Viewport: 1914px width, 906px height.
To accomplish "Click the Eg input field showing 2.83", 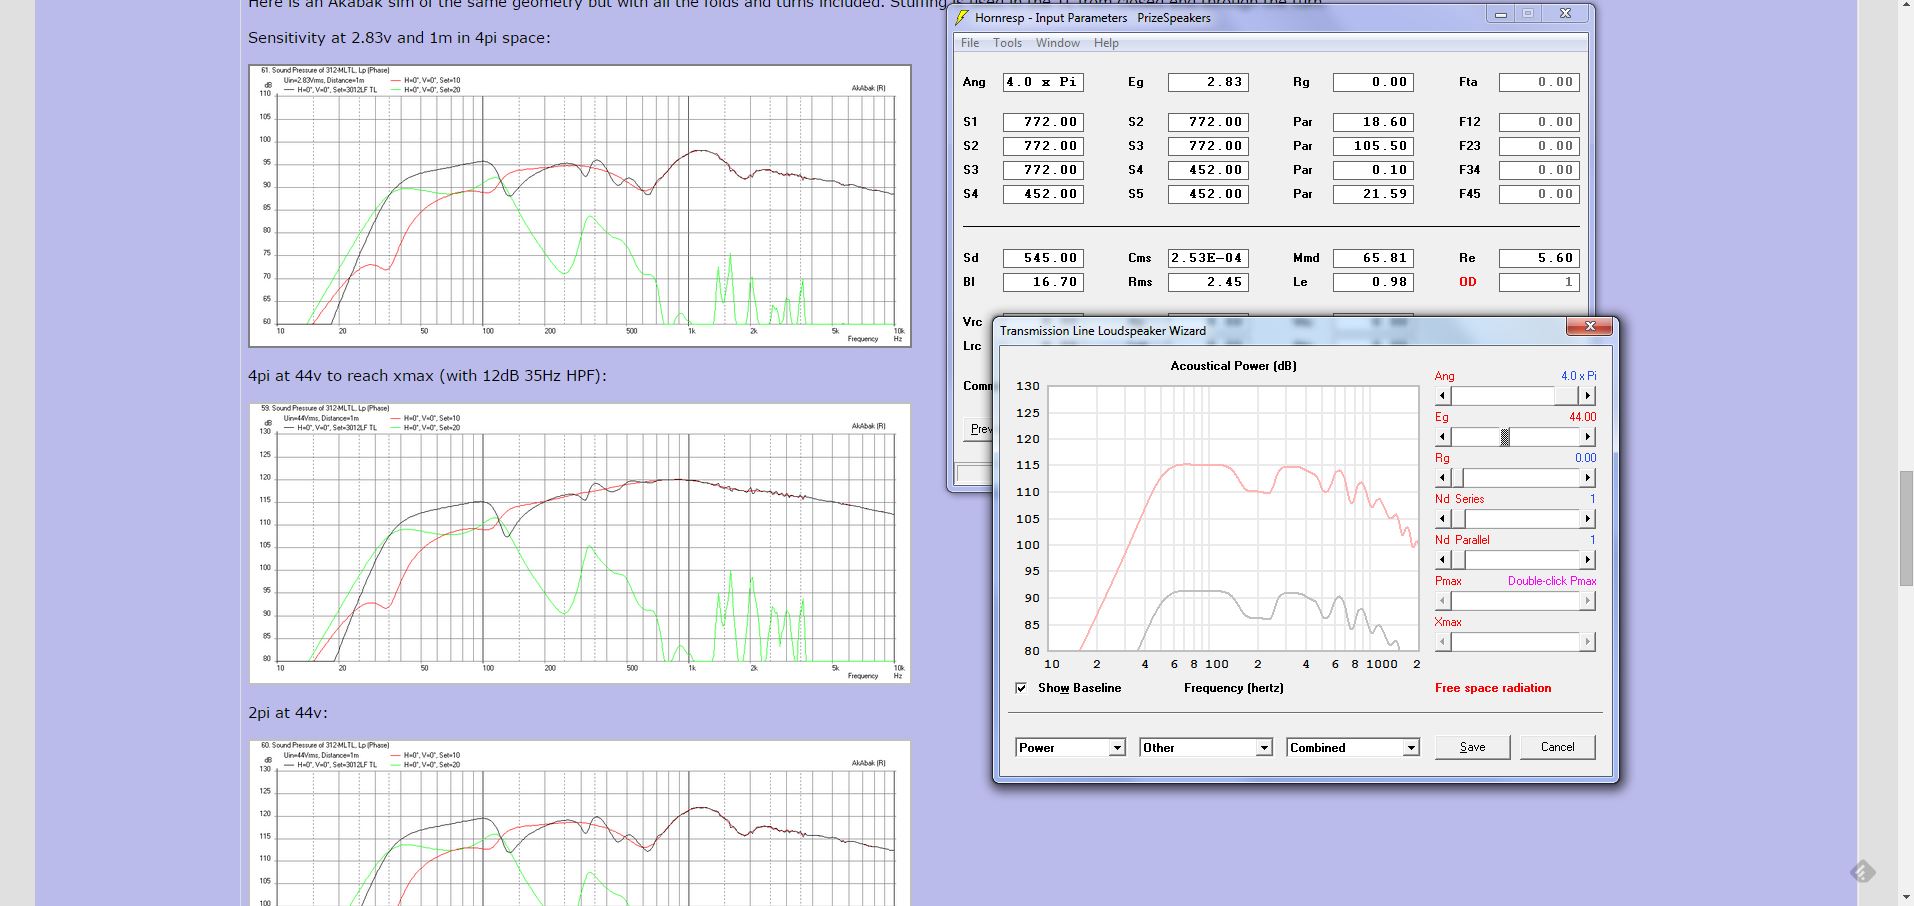I will click(x=1208, y=82).
